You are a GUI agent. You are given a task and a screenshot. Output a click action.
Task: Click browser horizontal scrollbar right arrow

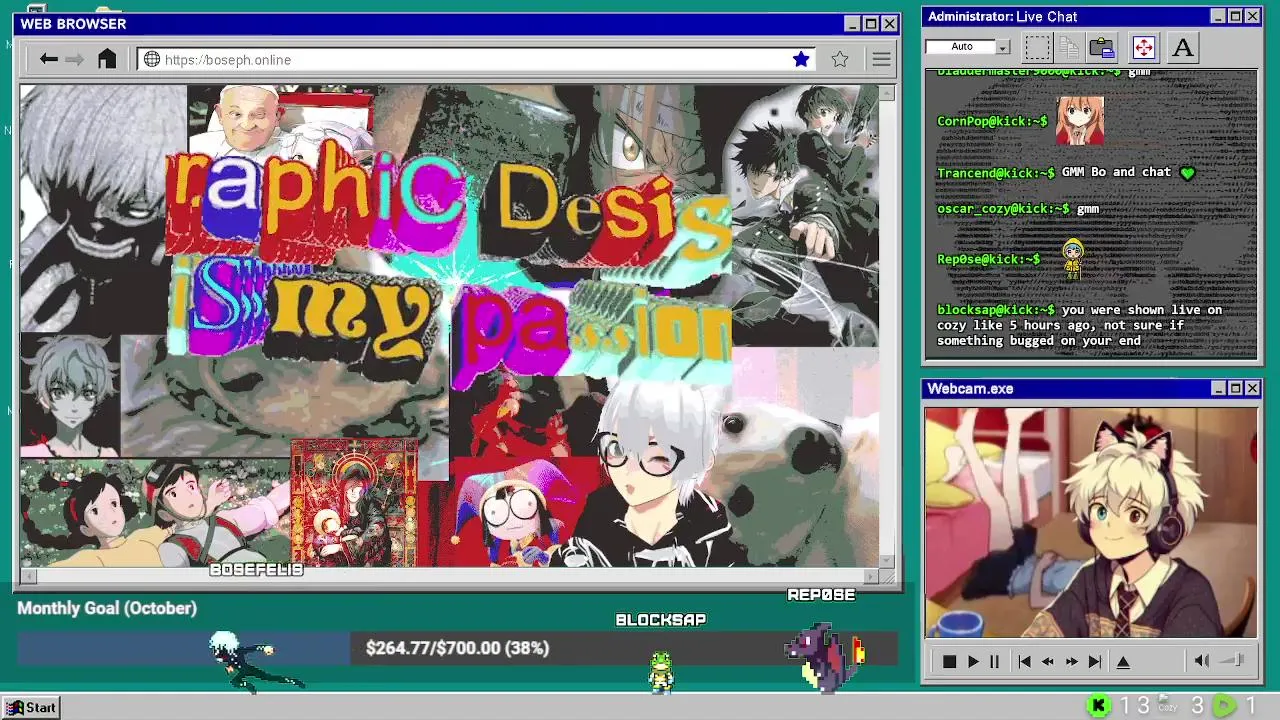click(871, 576)
